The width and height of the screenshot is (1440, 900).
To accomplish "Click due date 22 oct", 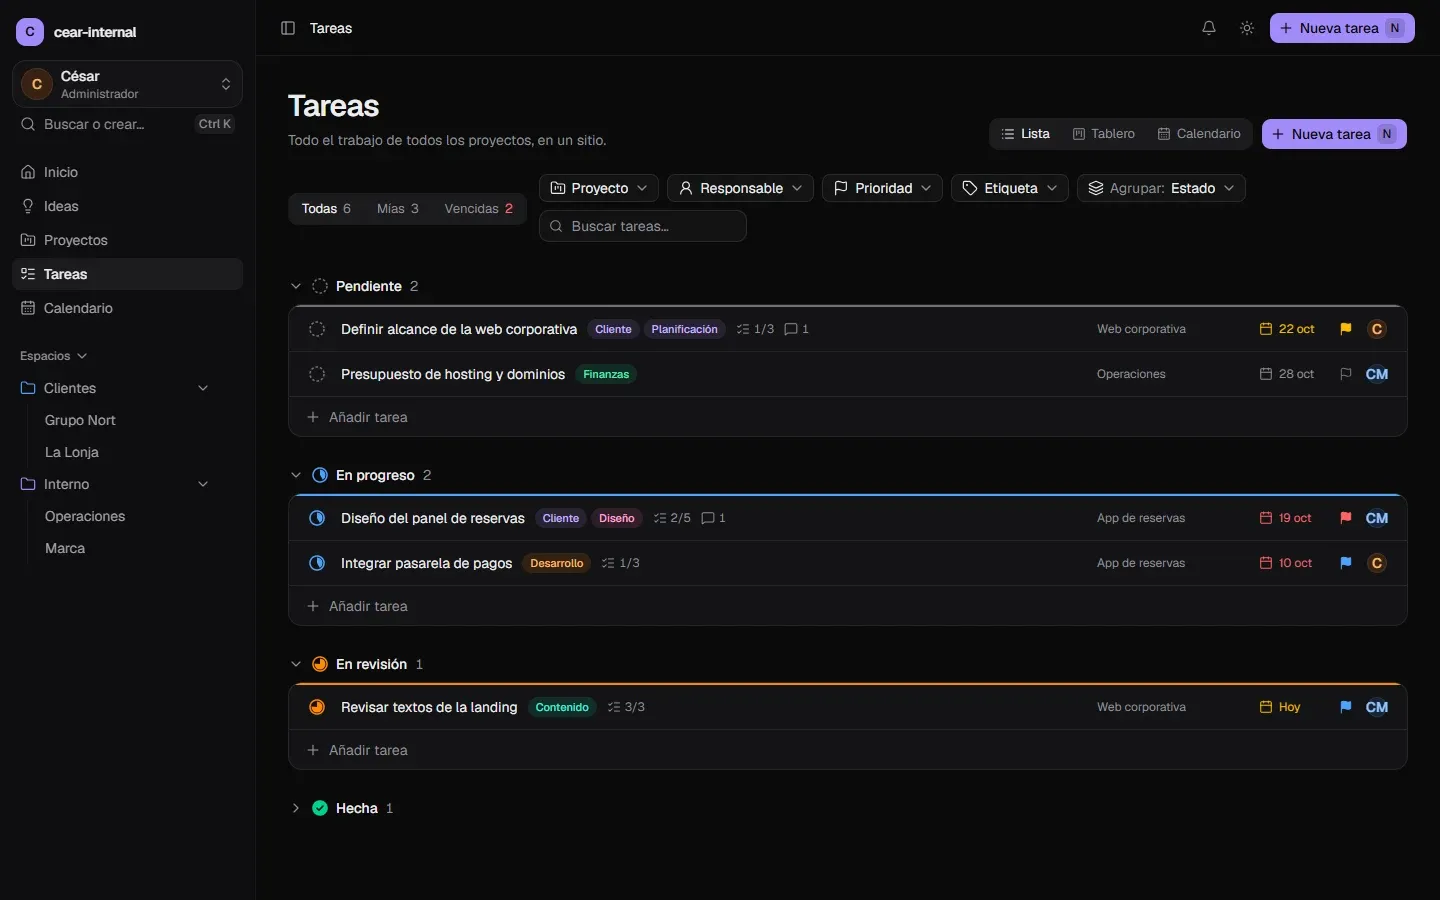I will 1287,329.
